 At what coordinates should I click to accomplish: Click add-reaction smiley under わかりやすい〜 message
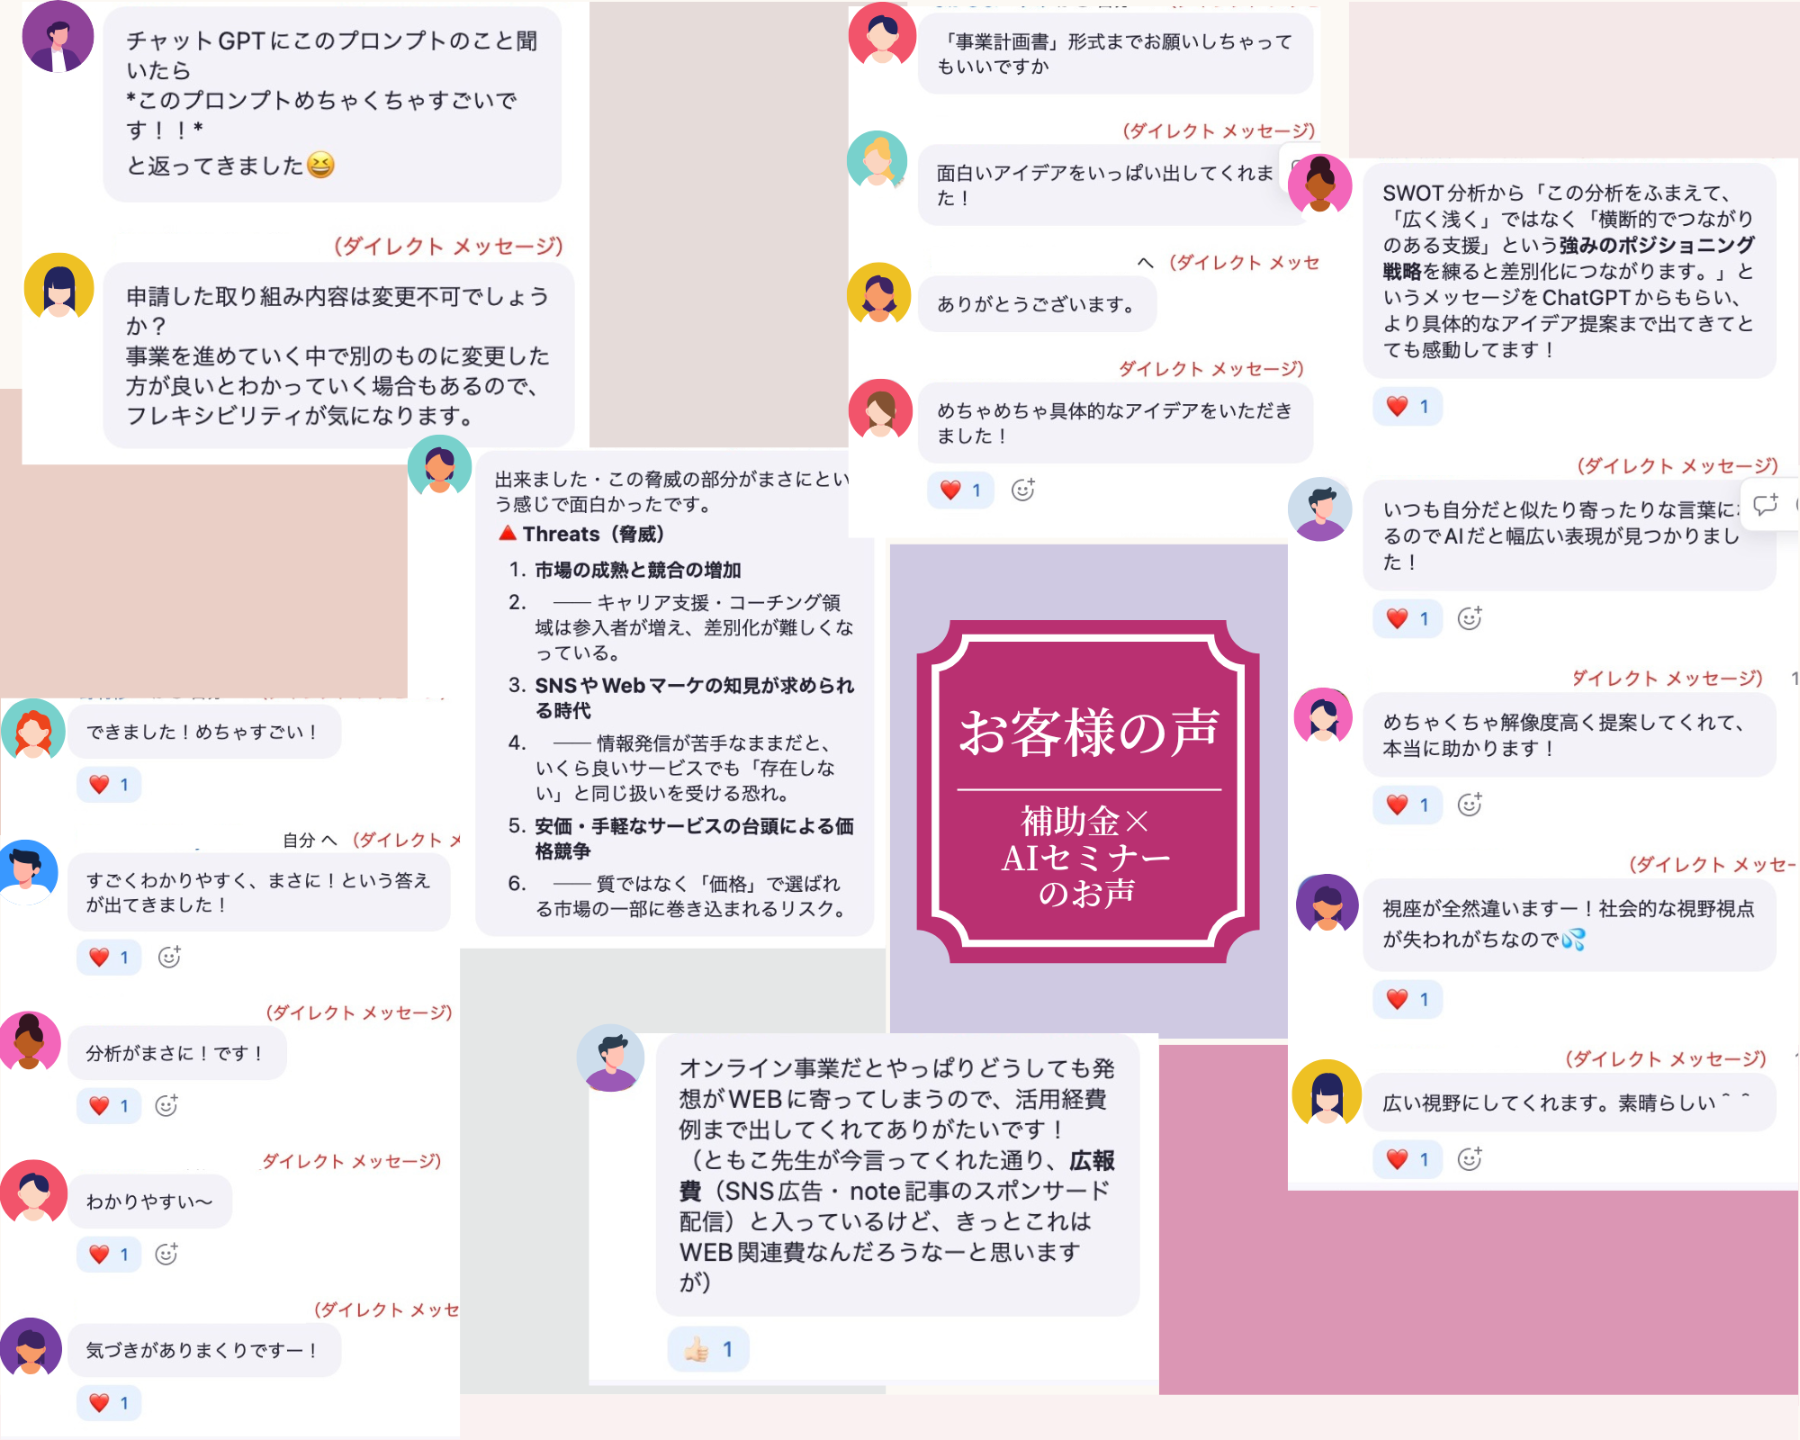click(166, 1254)
